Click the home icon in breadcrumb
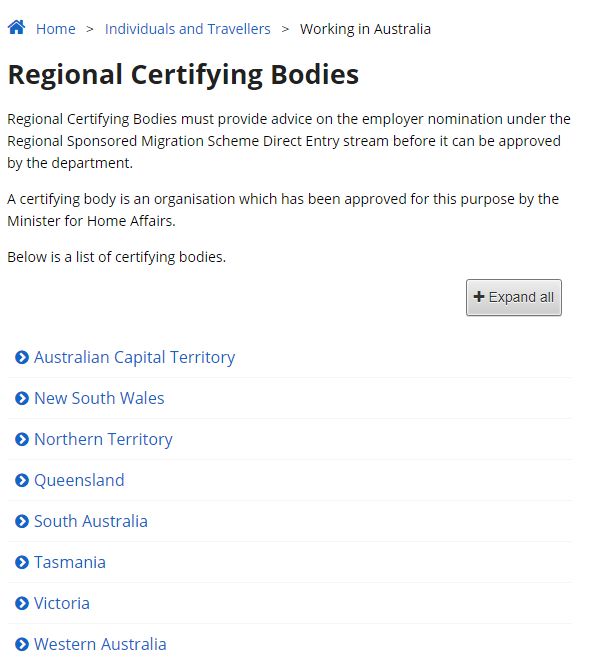The height and width of the screenshot is (660, 597). point(17,27)
